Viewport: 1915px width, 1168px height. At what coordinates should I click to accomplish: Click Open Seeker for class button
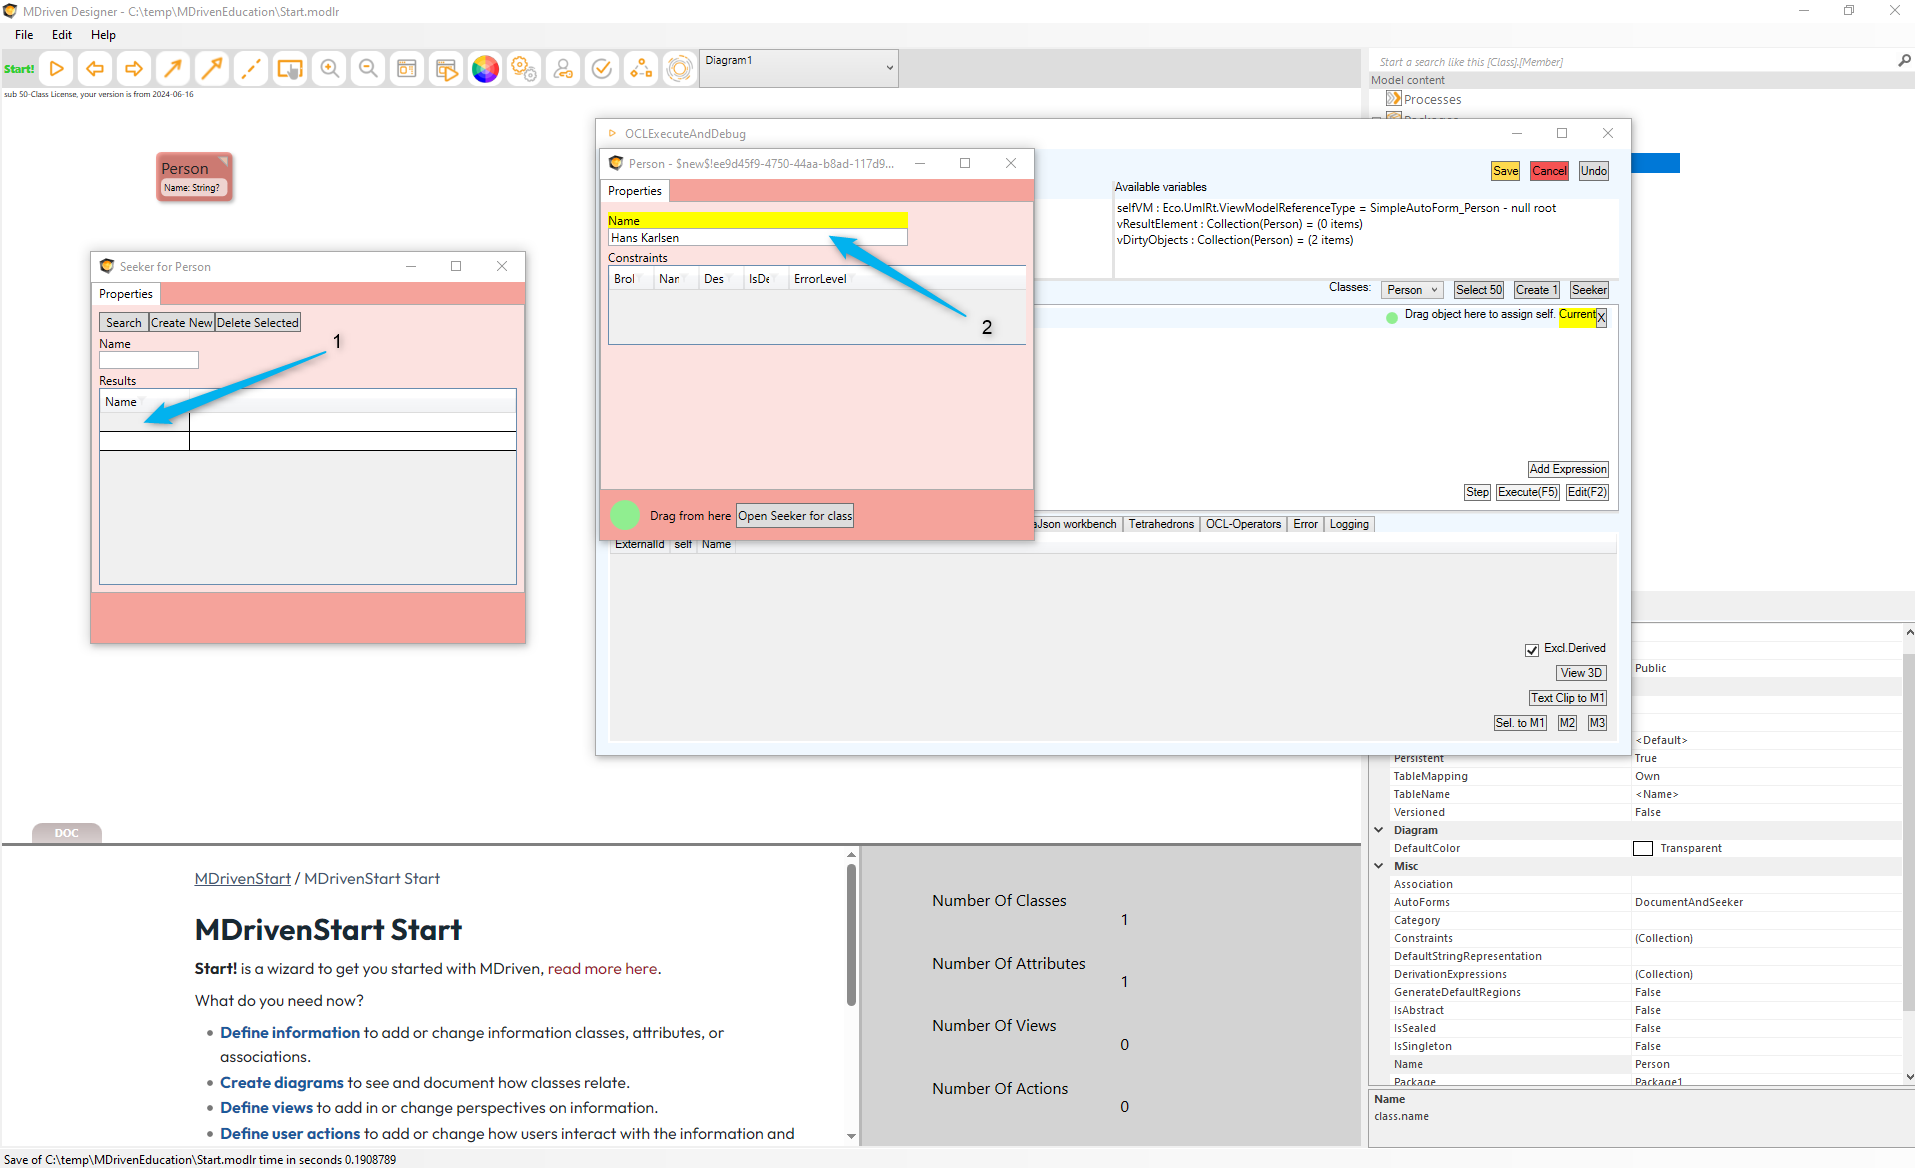(x=795, y=516)
